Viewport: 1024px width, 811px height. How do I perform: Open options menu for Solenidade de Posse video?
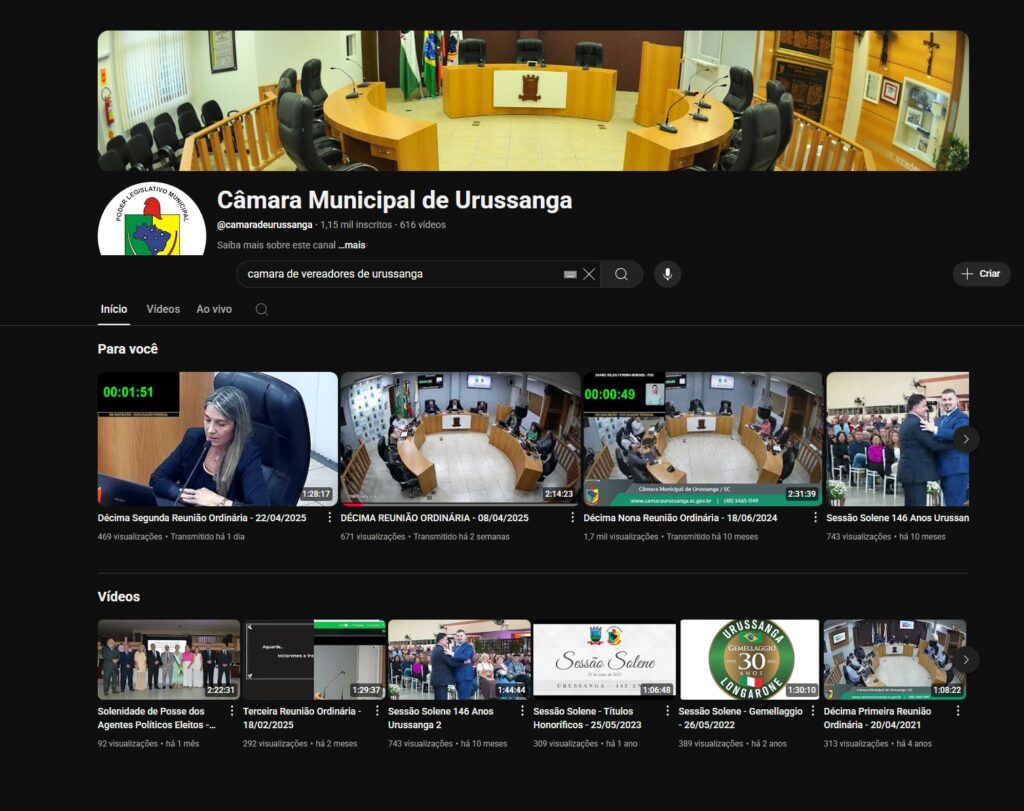pos(232,710)
